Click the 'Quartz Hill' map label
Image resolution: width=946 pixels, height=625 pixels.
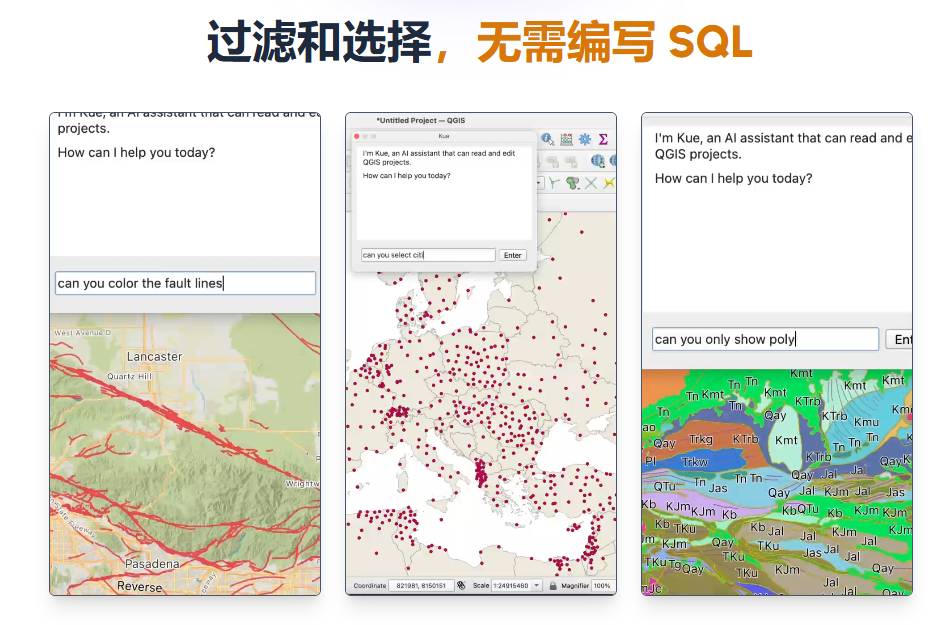point(130,376)
